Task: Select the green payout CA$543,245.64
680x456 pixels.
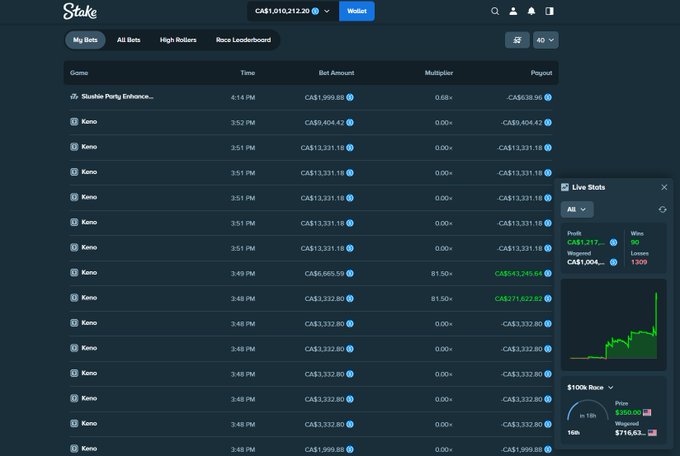Action: [x=518, y=273]
